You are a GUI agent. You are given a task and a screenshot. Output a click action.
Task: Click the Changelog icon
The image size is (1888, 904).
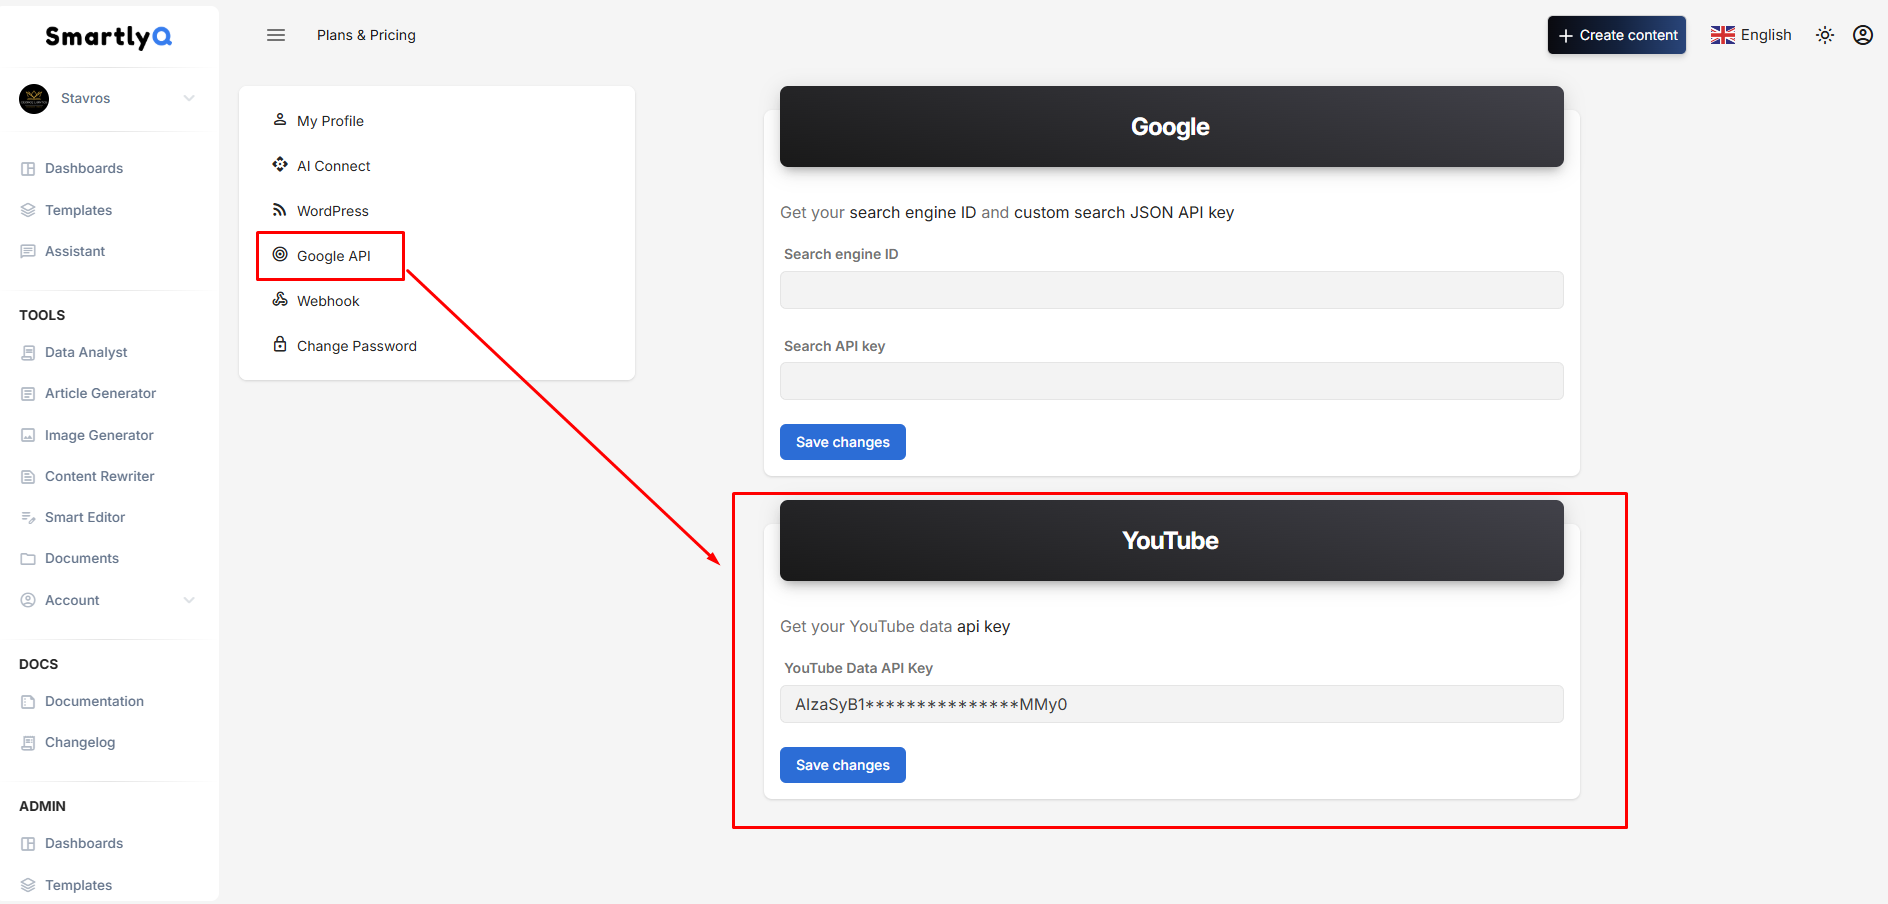click(28, 743)
